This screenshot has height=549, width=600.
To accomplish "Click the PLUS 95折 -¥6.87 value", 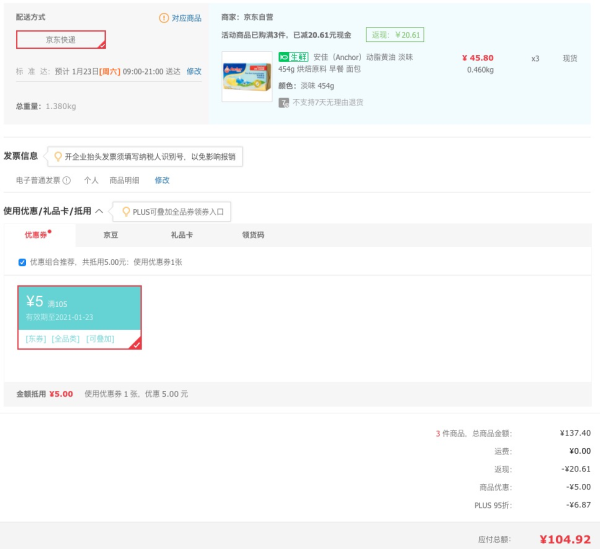I will click(x=579, y=505).
